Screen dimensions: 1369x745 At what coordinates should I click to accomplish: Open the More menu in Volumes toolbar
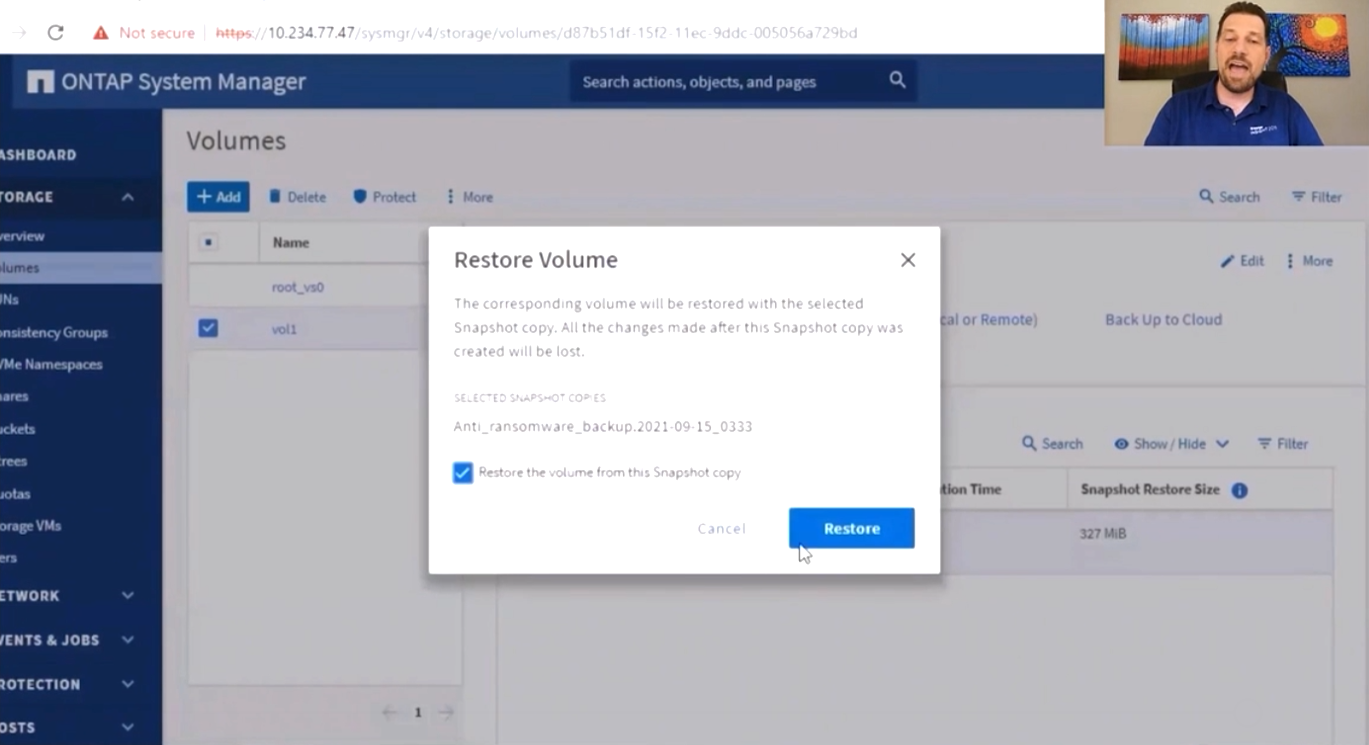click(x=469, y=197)
